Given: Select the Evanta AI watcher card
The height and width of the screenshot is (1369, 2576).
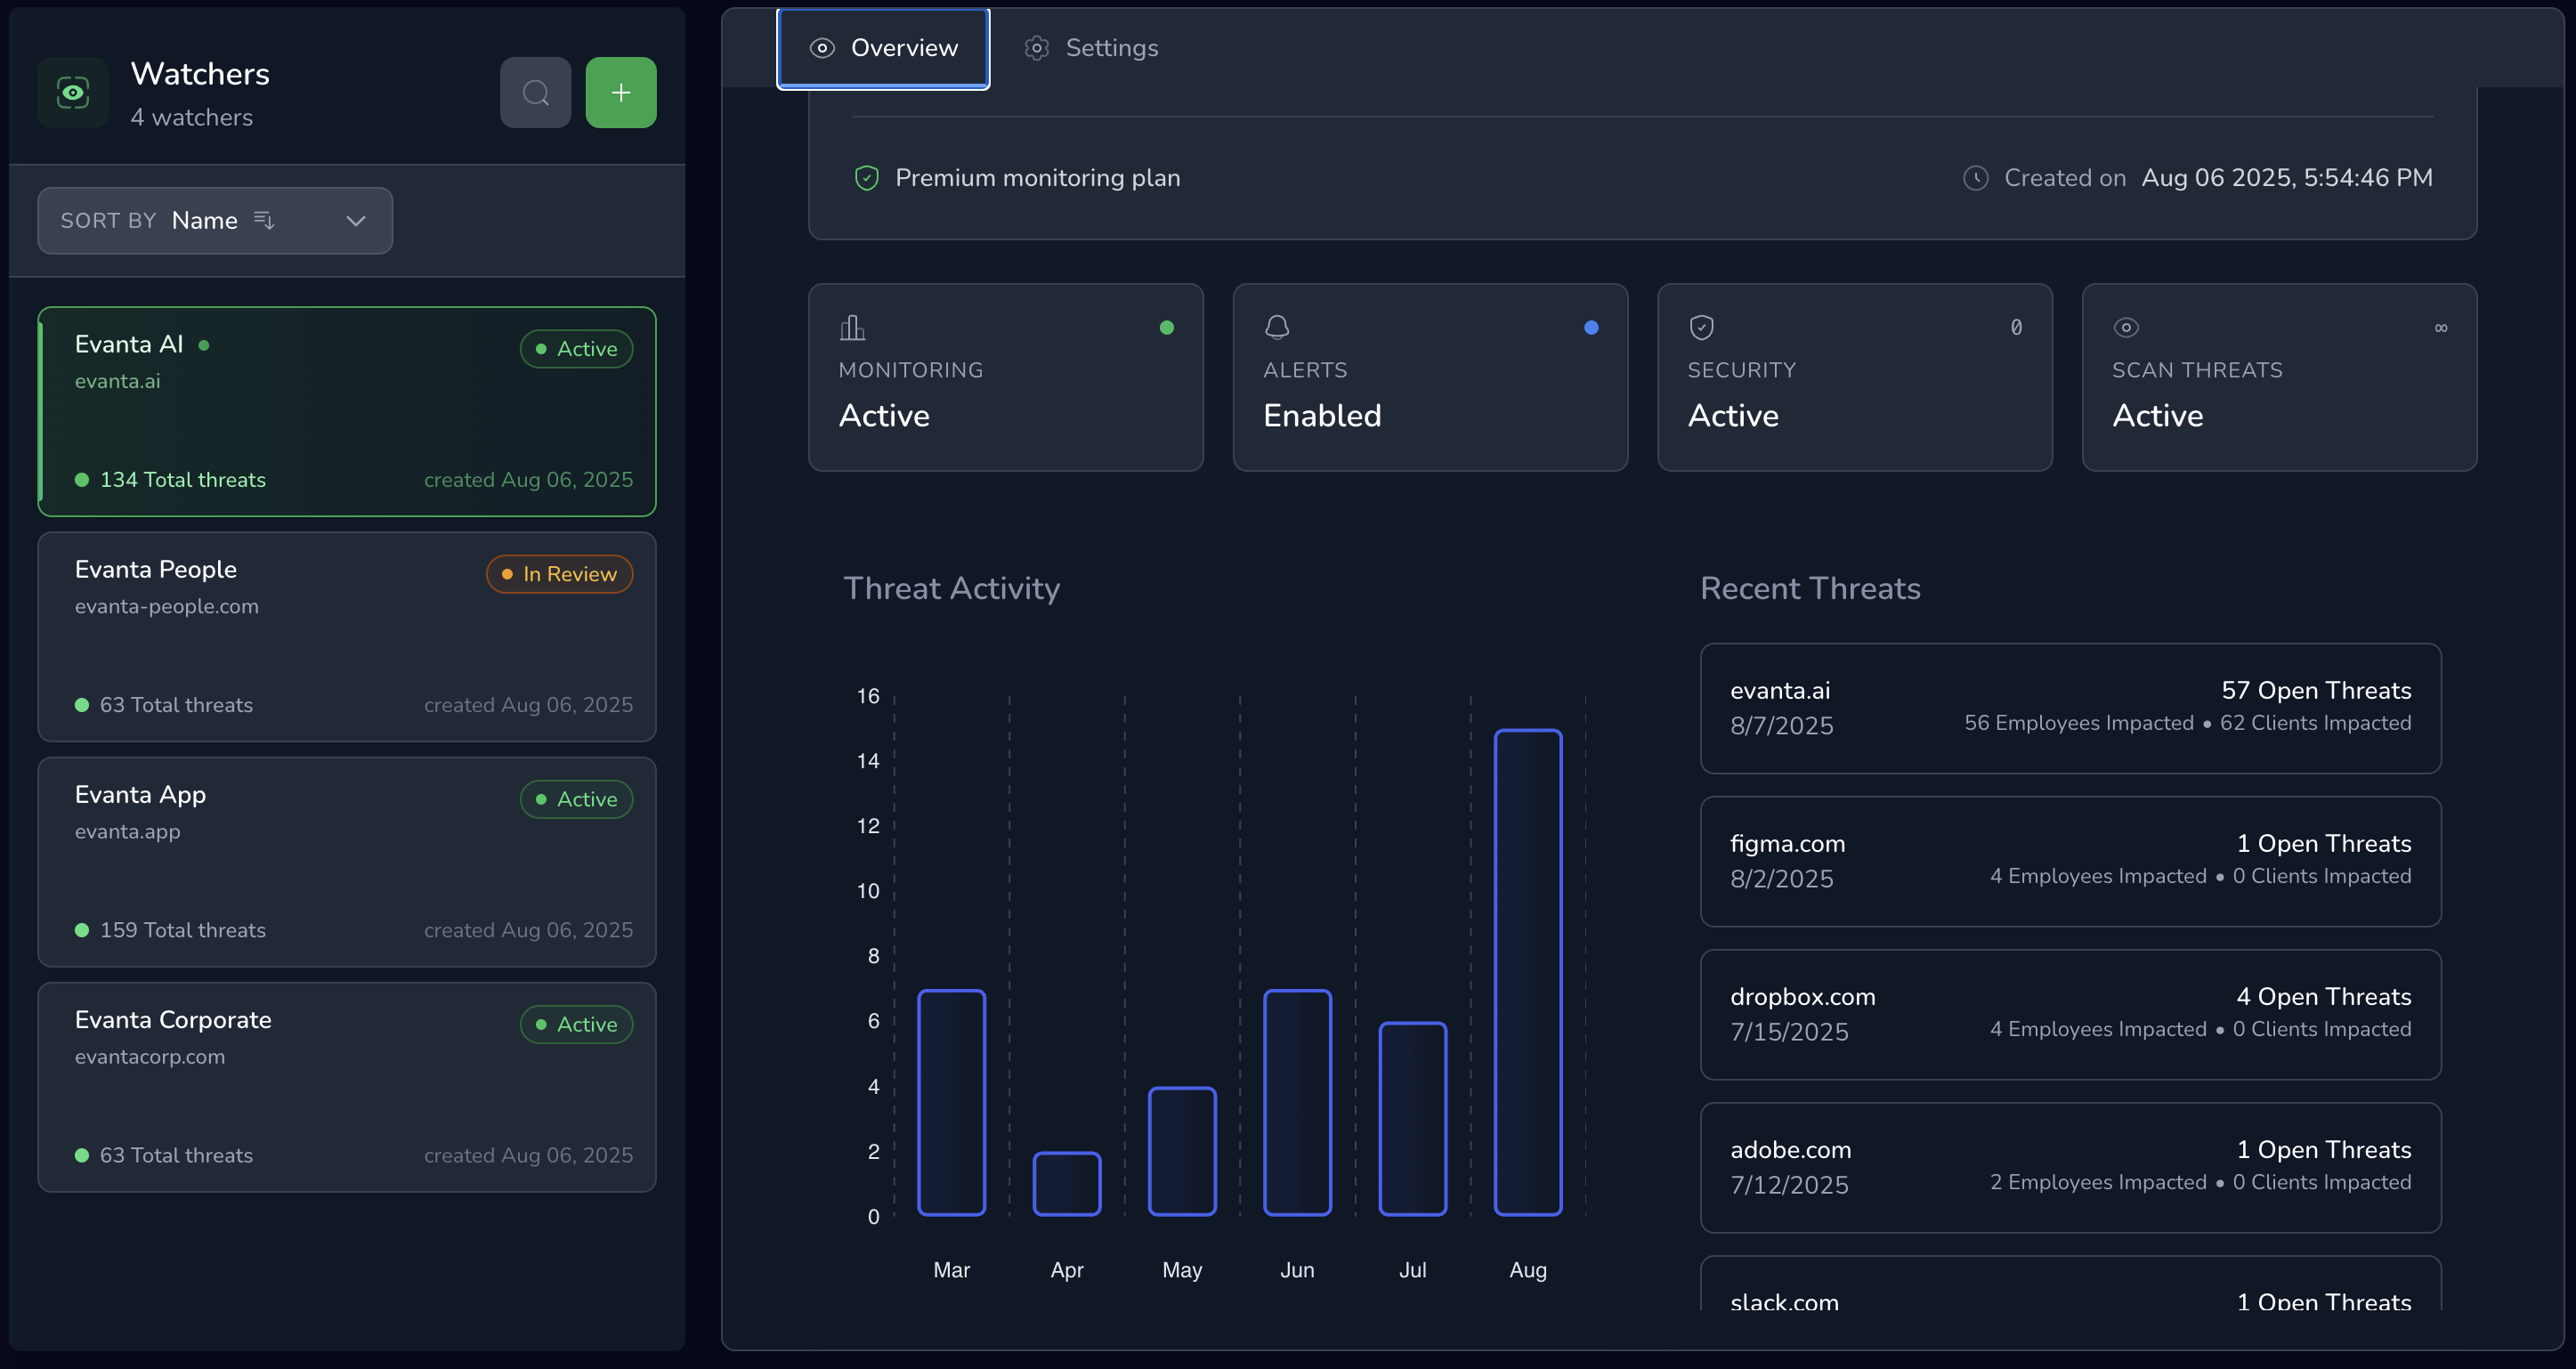Looking at the screenshot, I should pyautogui.click(x=347, y=412).
